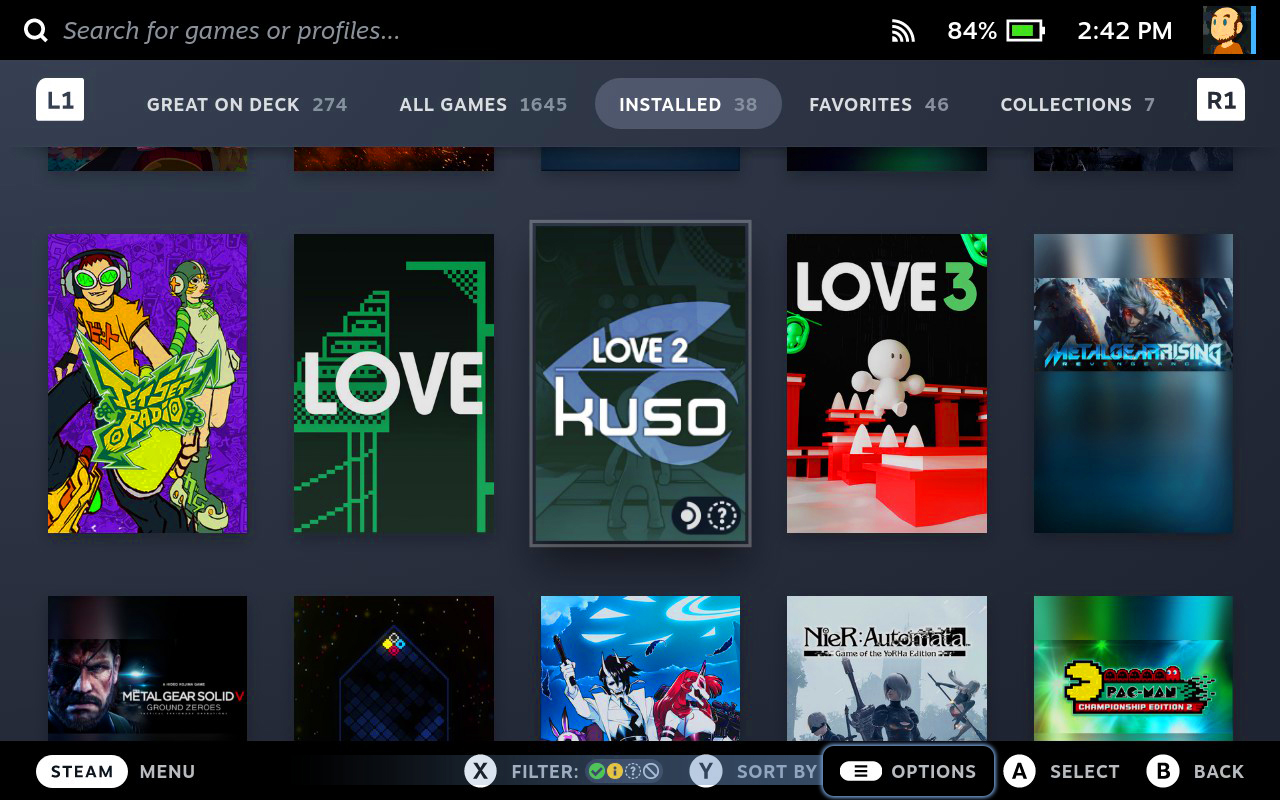Click the green battery icon
Viewport: 1280px width, 800px height.
1025,31
